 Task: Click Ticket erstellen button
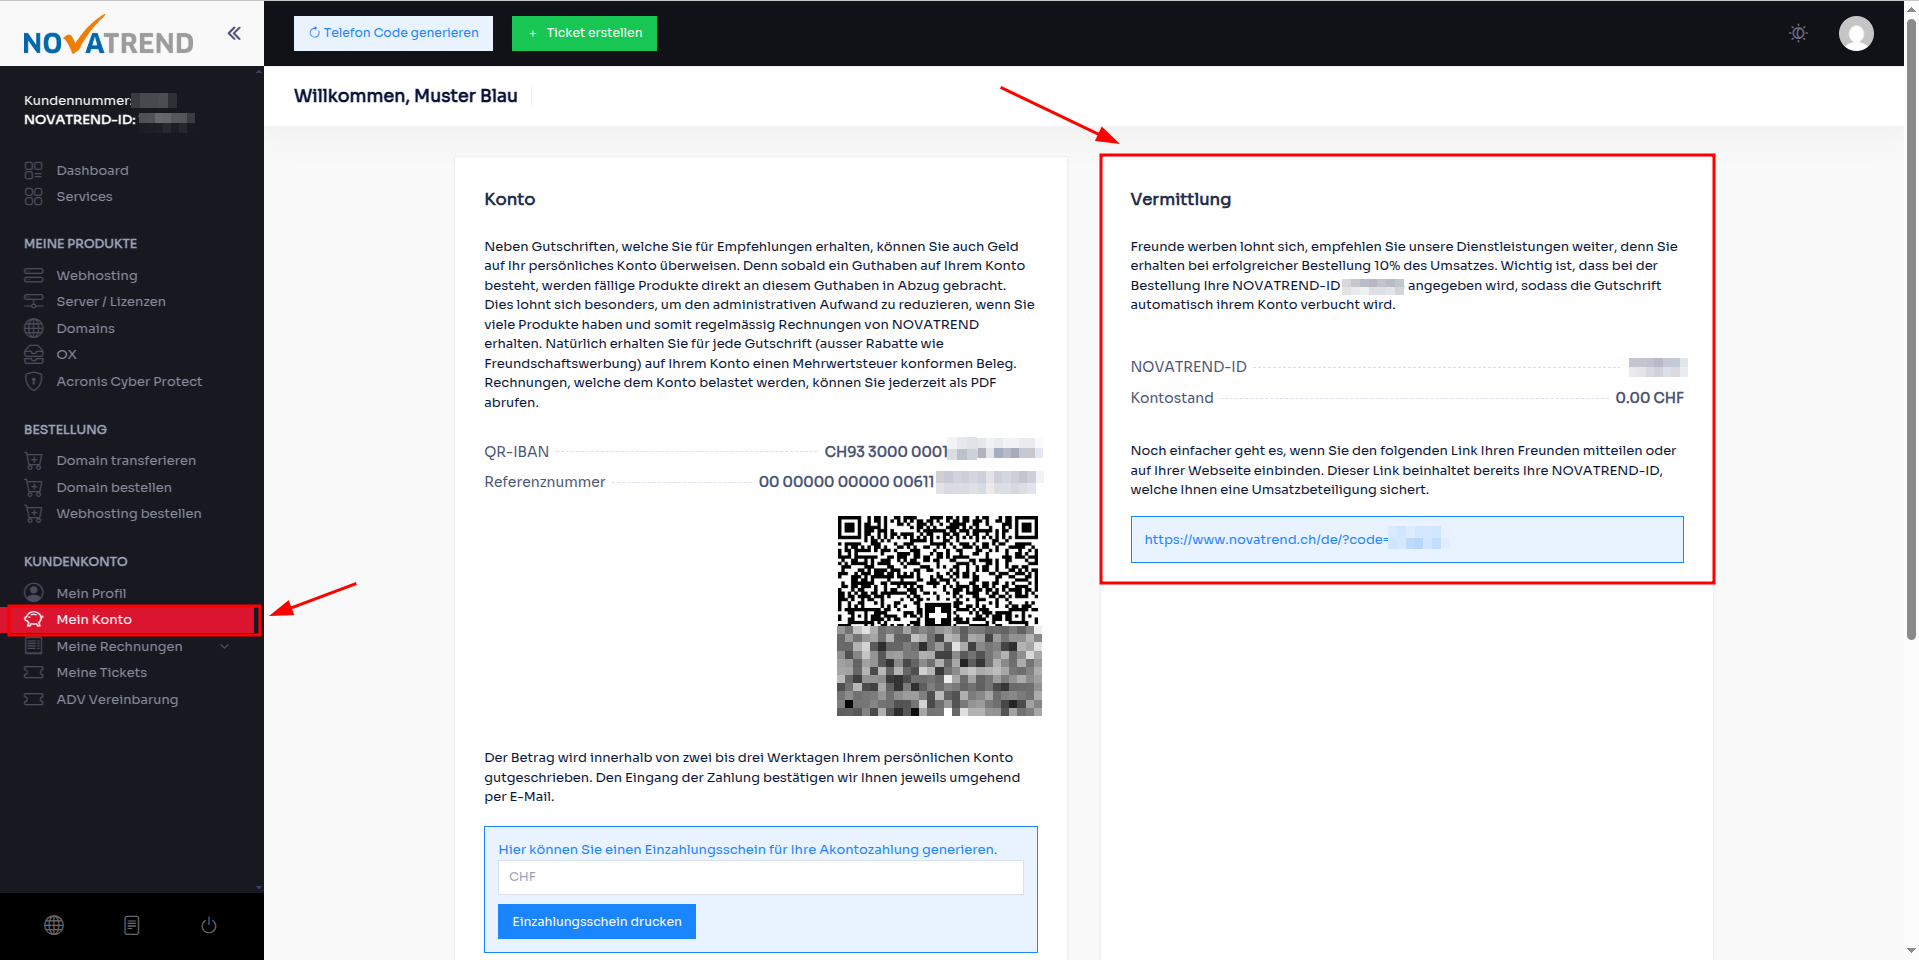pos(584,33)
